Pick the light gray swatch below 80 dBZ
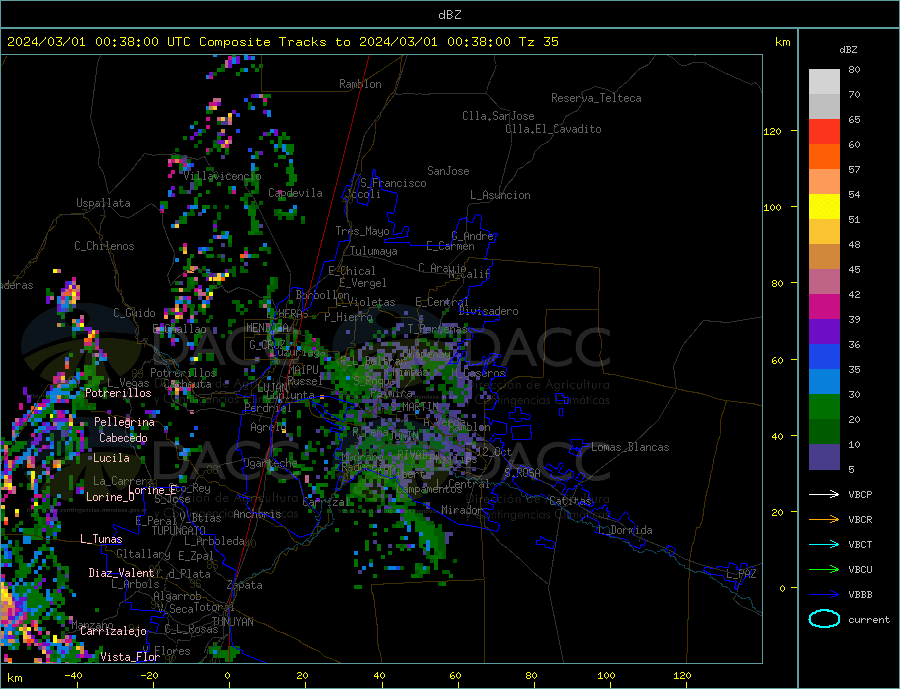900x689 pixels. 824,82
